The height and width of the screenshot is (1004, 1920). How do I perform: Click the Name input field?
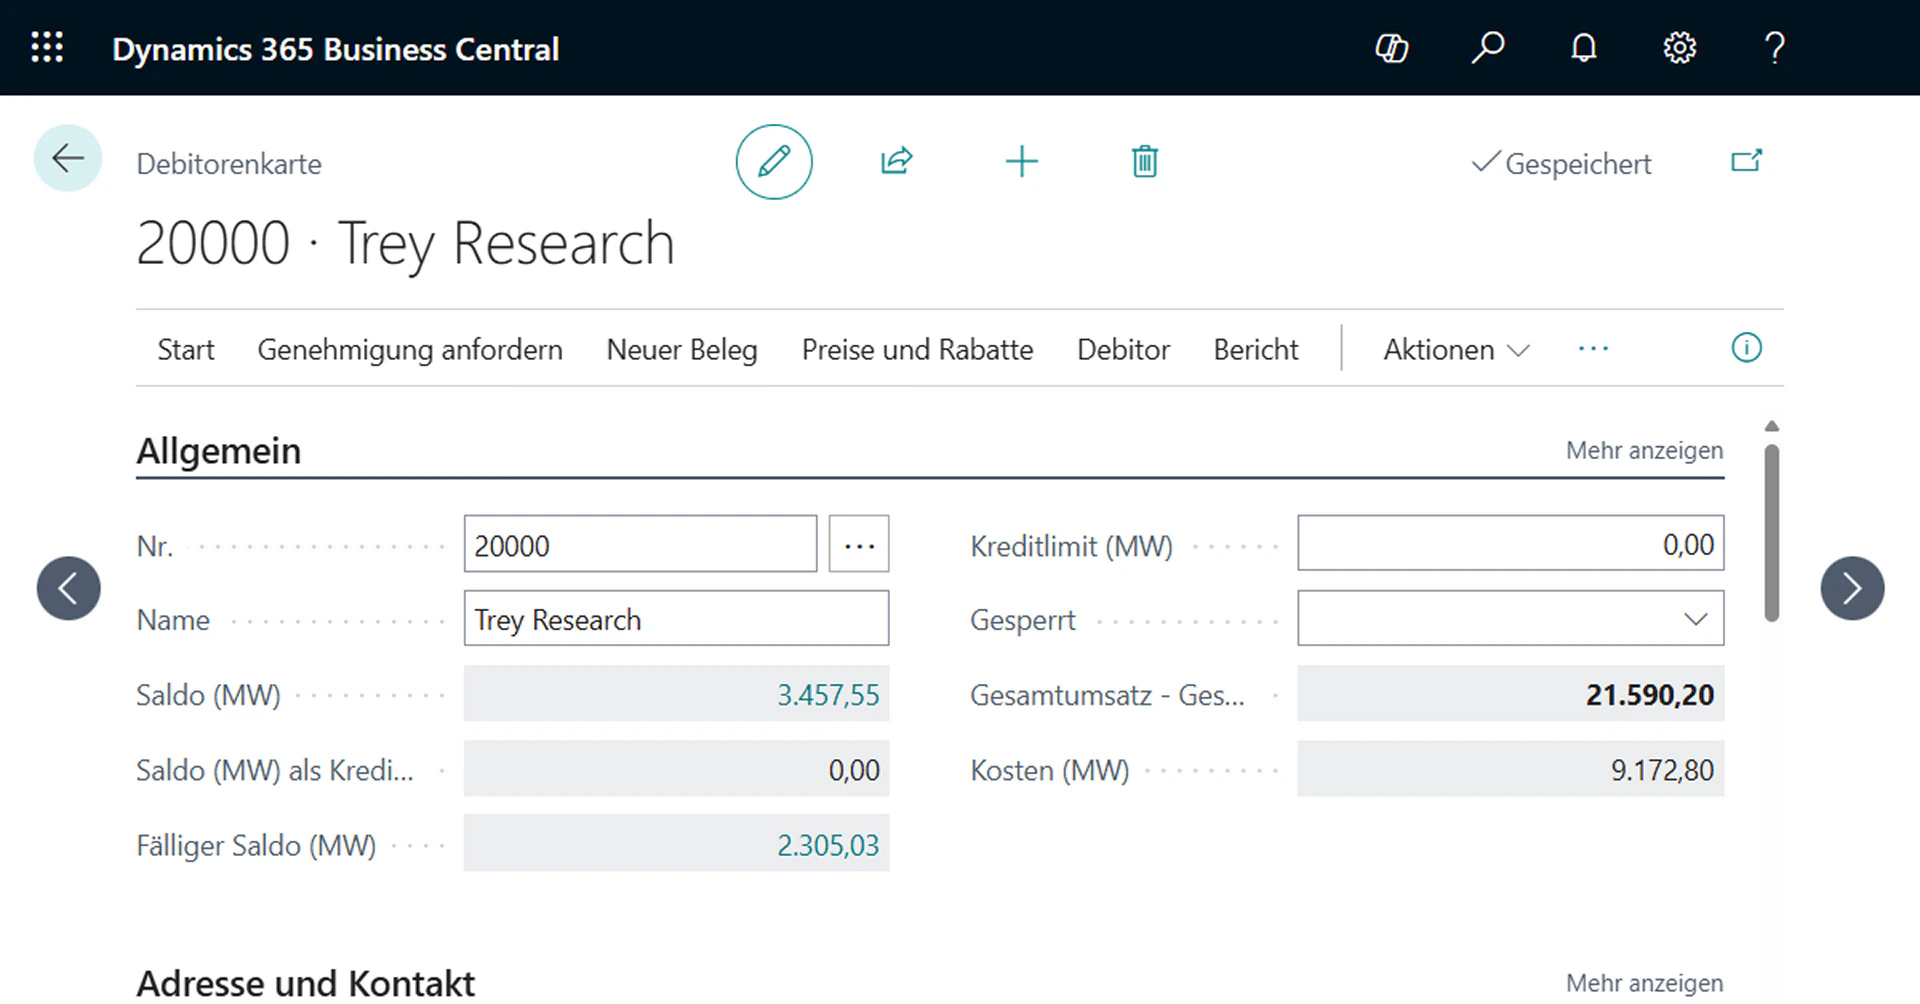point(676,618)
